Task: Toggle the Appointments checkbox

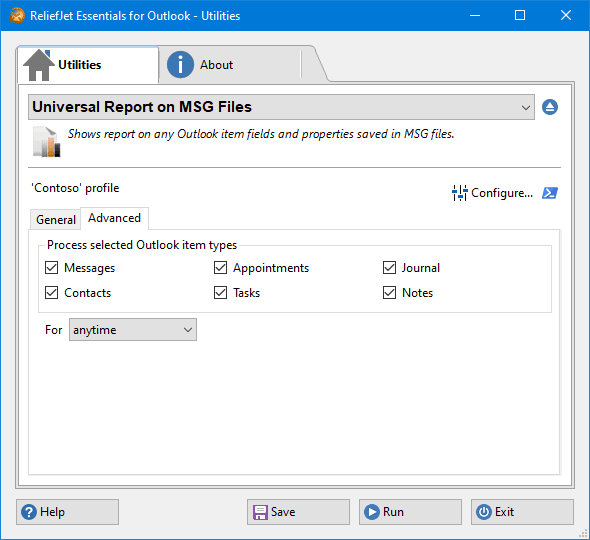Action: point(220,268)
